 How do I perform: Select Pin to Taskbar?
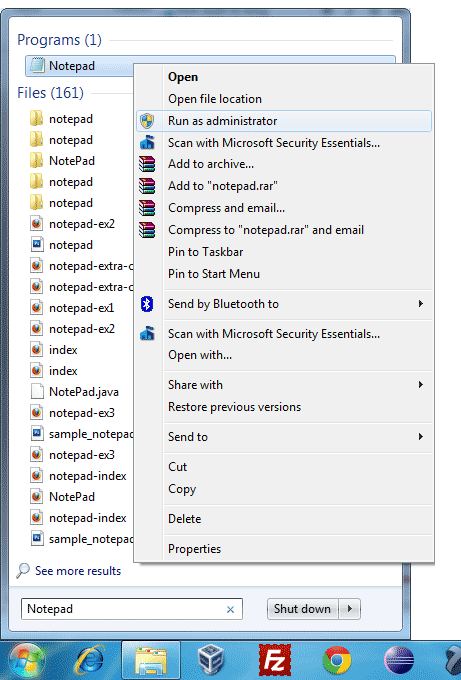[x=206, y=252]
